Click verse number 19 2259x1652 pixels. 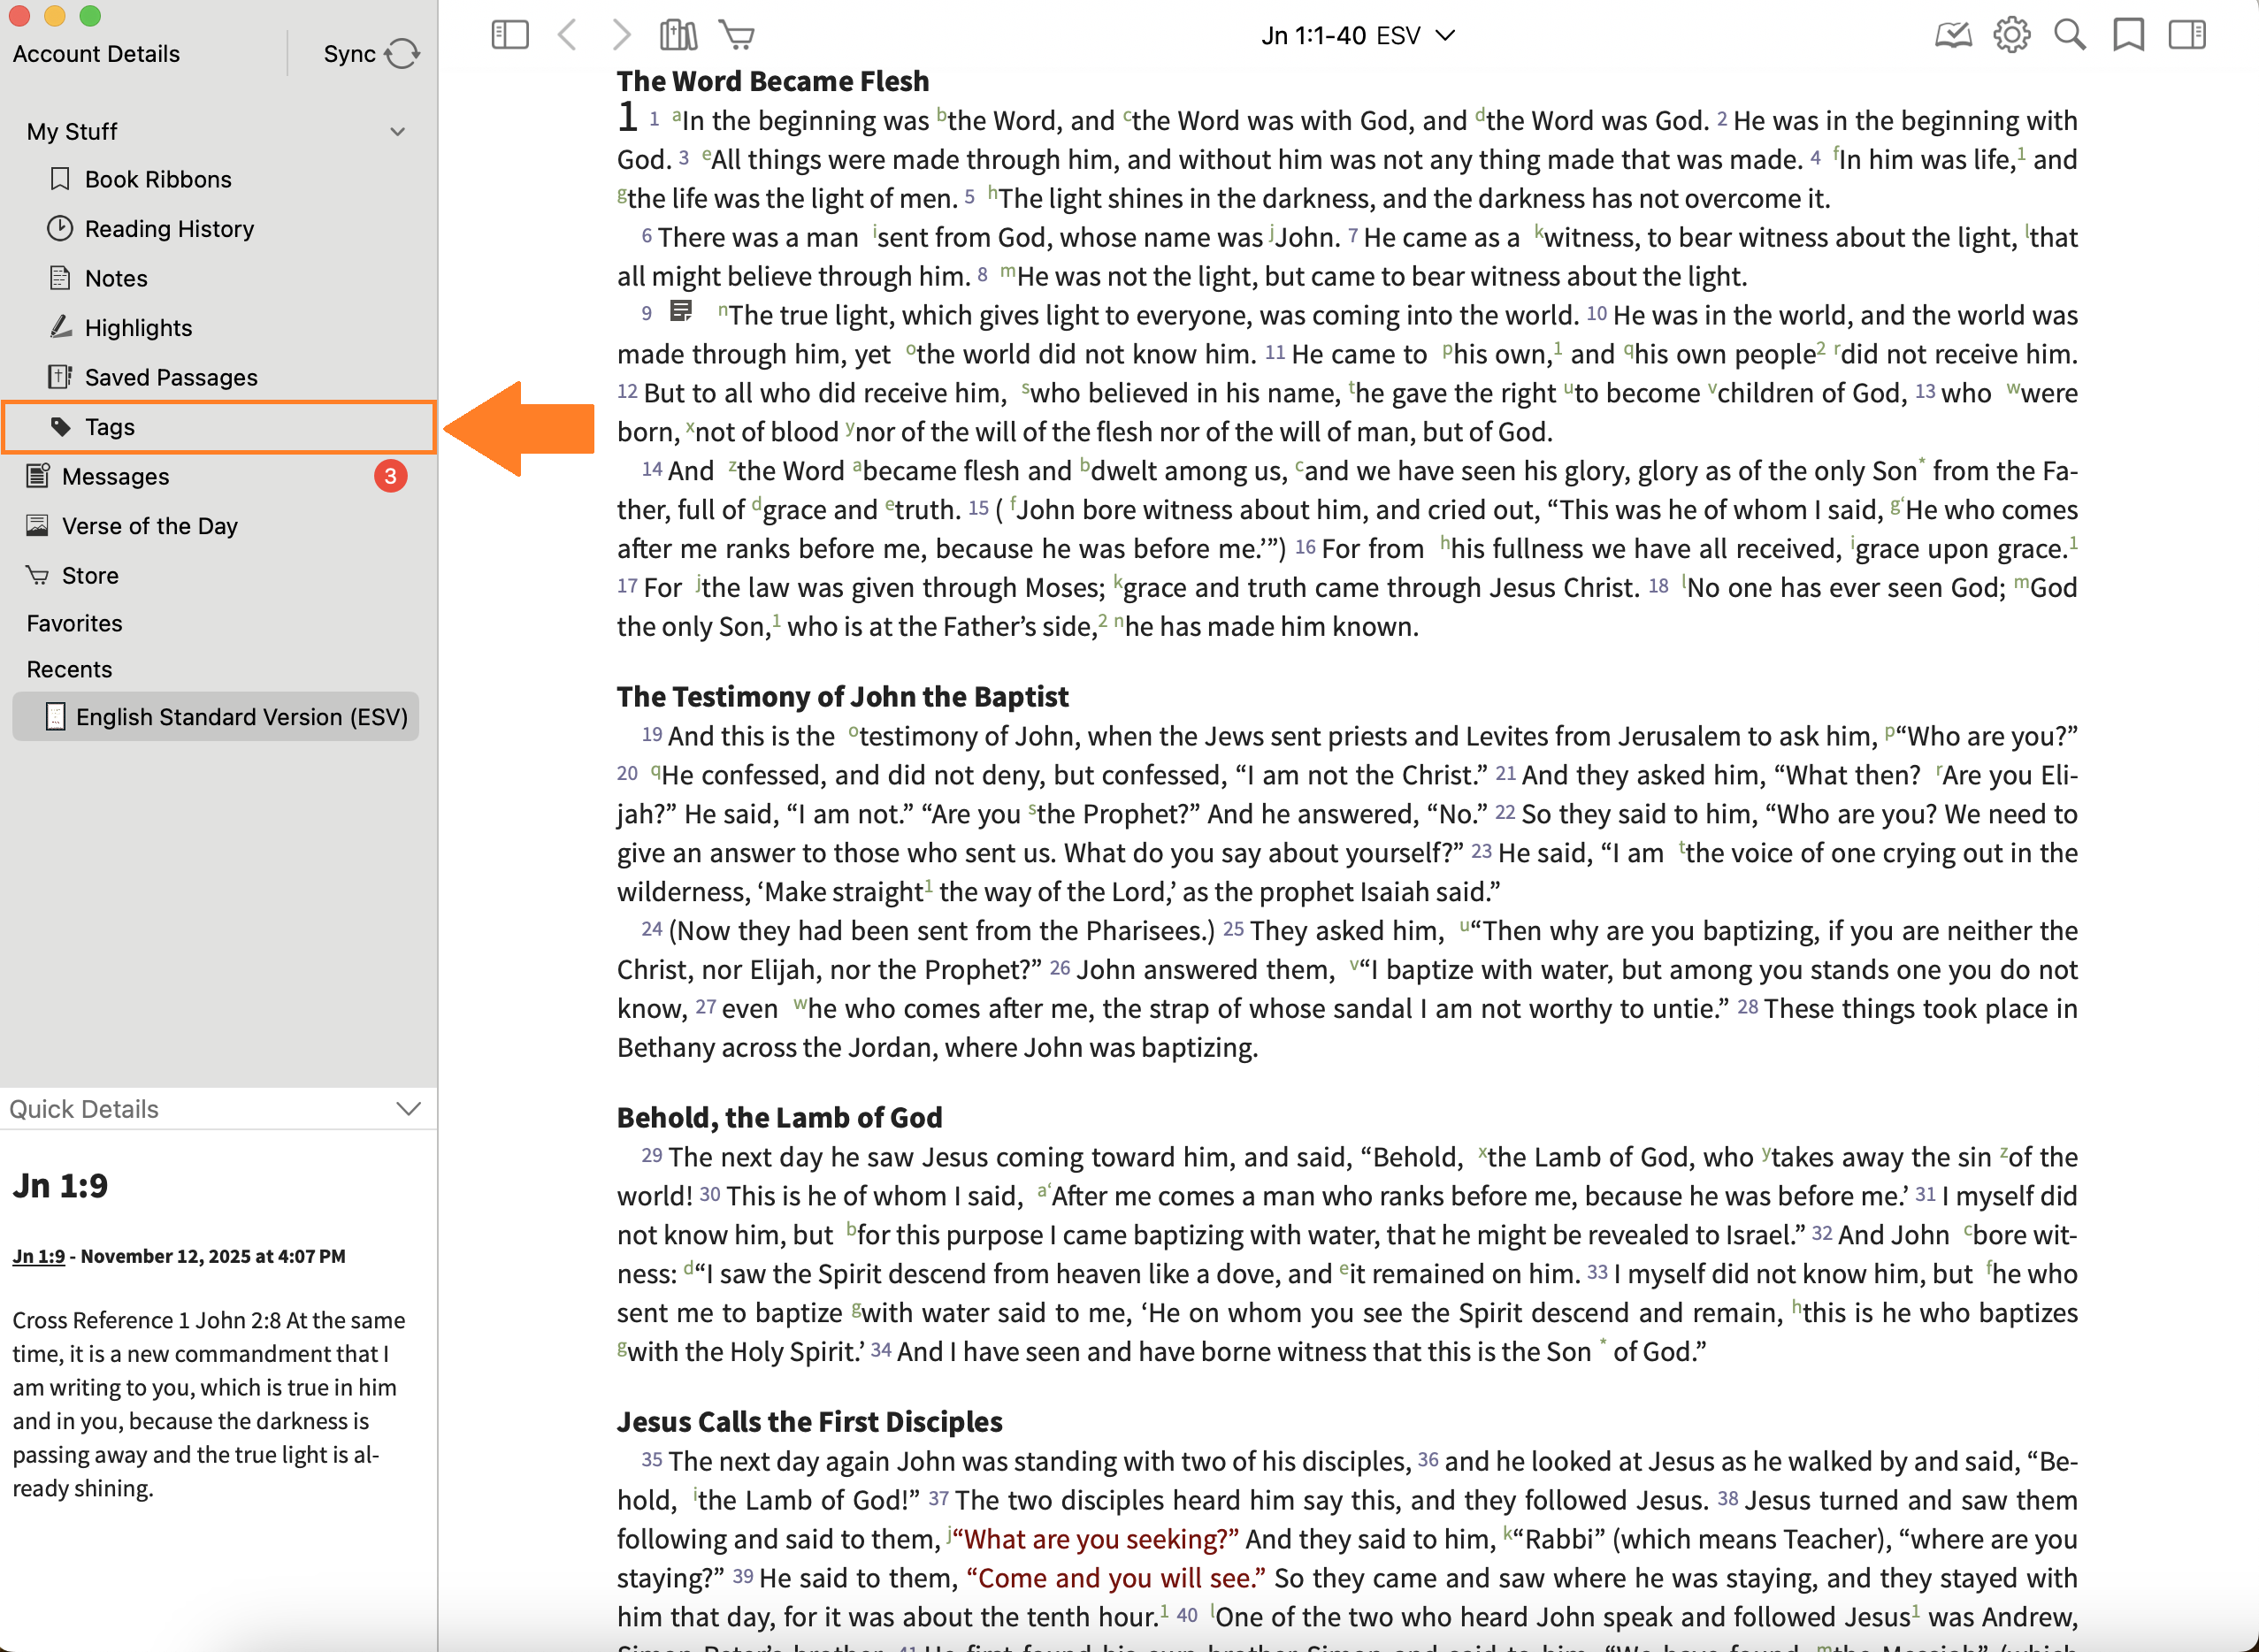[652, 735]
